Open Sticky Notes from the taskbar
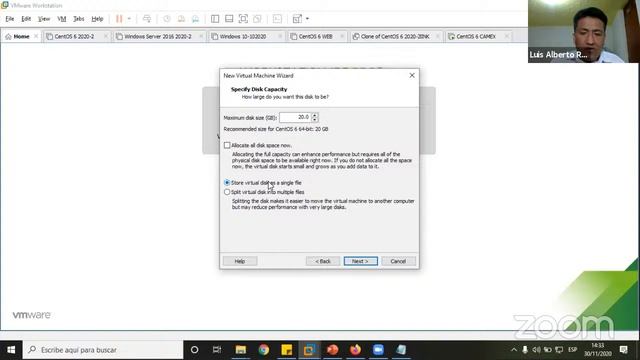 tap(287, 350)
